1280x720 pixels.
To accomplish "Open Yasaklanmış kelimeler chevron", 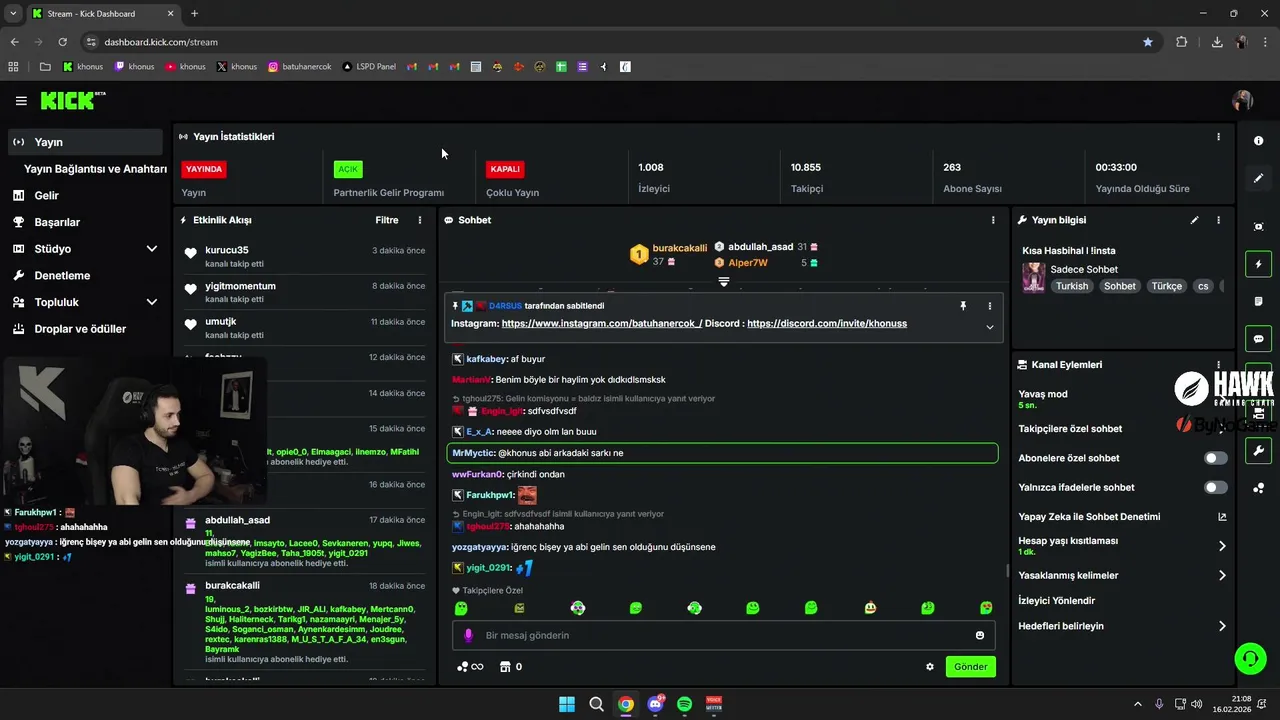I will tap(1222, 576).
